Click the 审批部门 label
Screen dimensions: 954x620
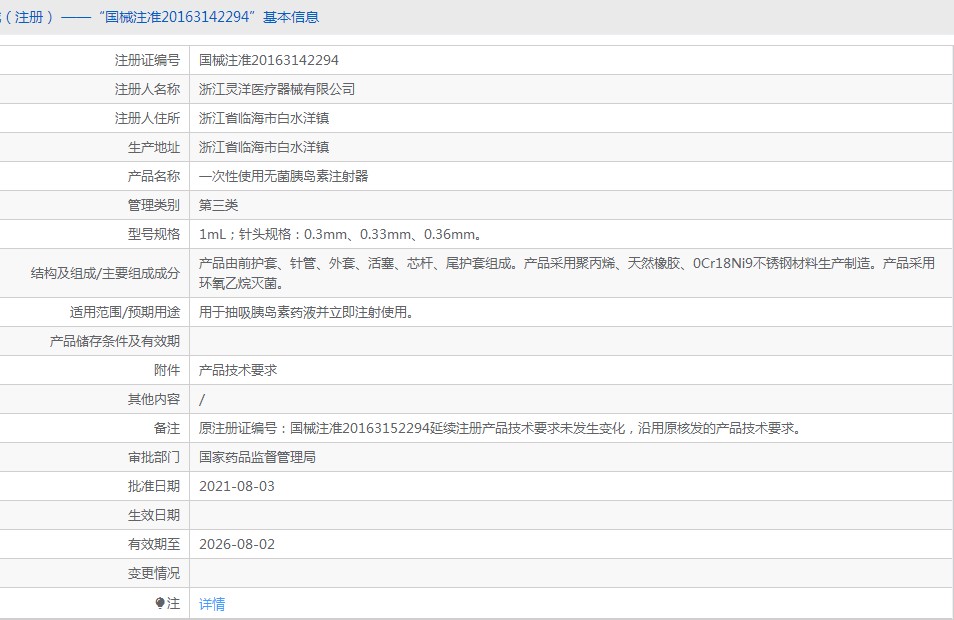(154, 457)
